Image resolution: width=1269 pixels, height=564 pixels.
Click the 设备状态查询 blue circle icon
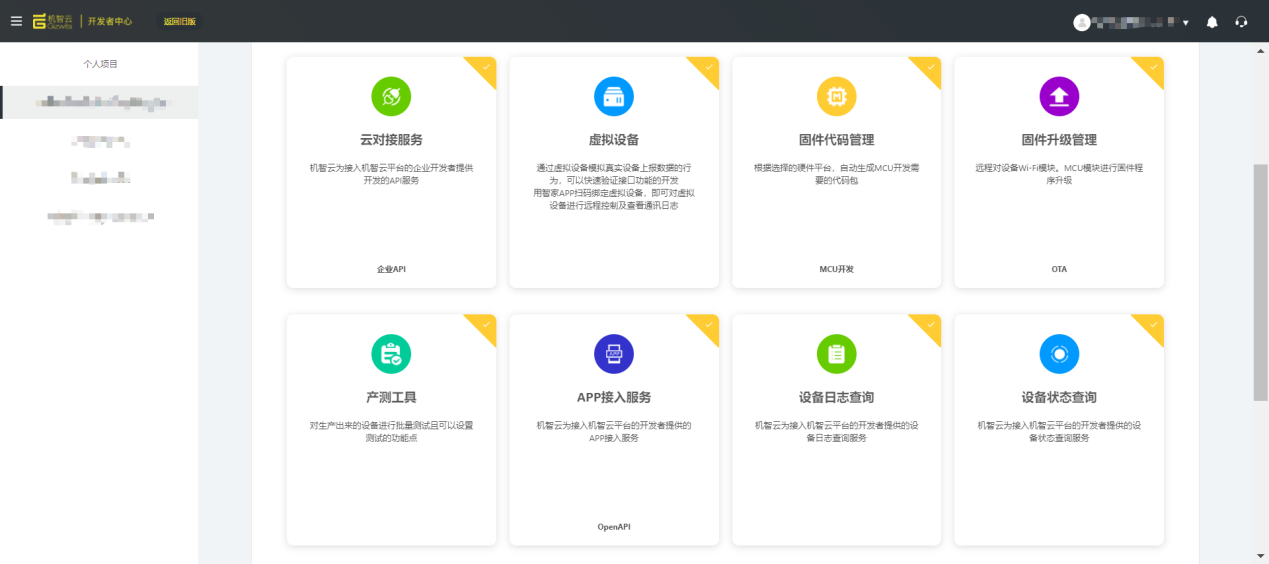tap(1059, 354)
